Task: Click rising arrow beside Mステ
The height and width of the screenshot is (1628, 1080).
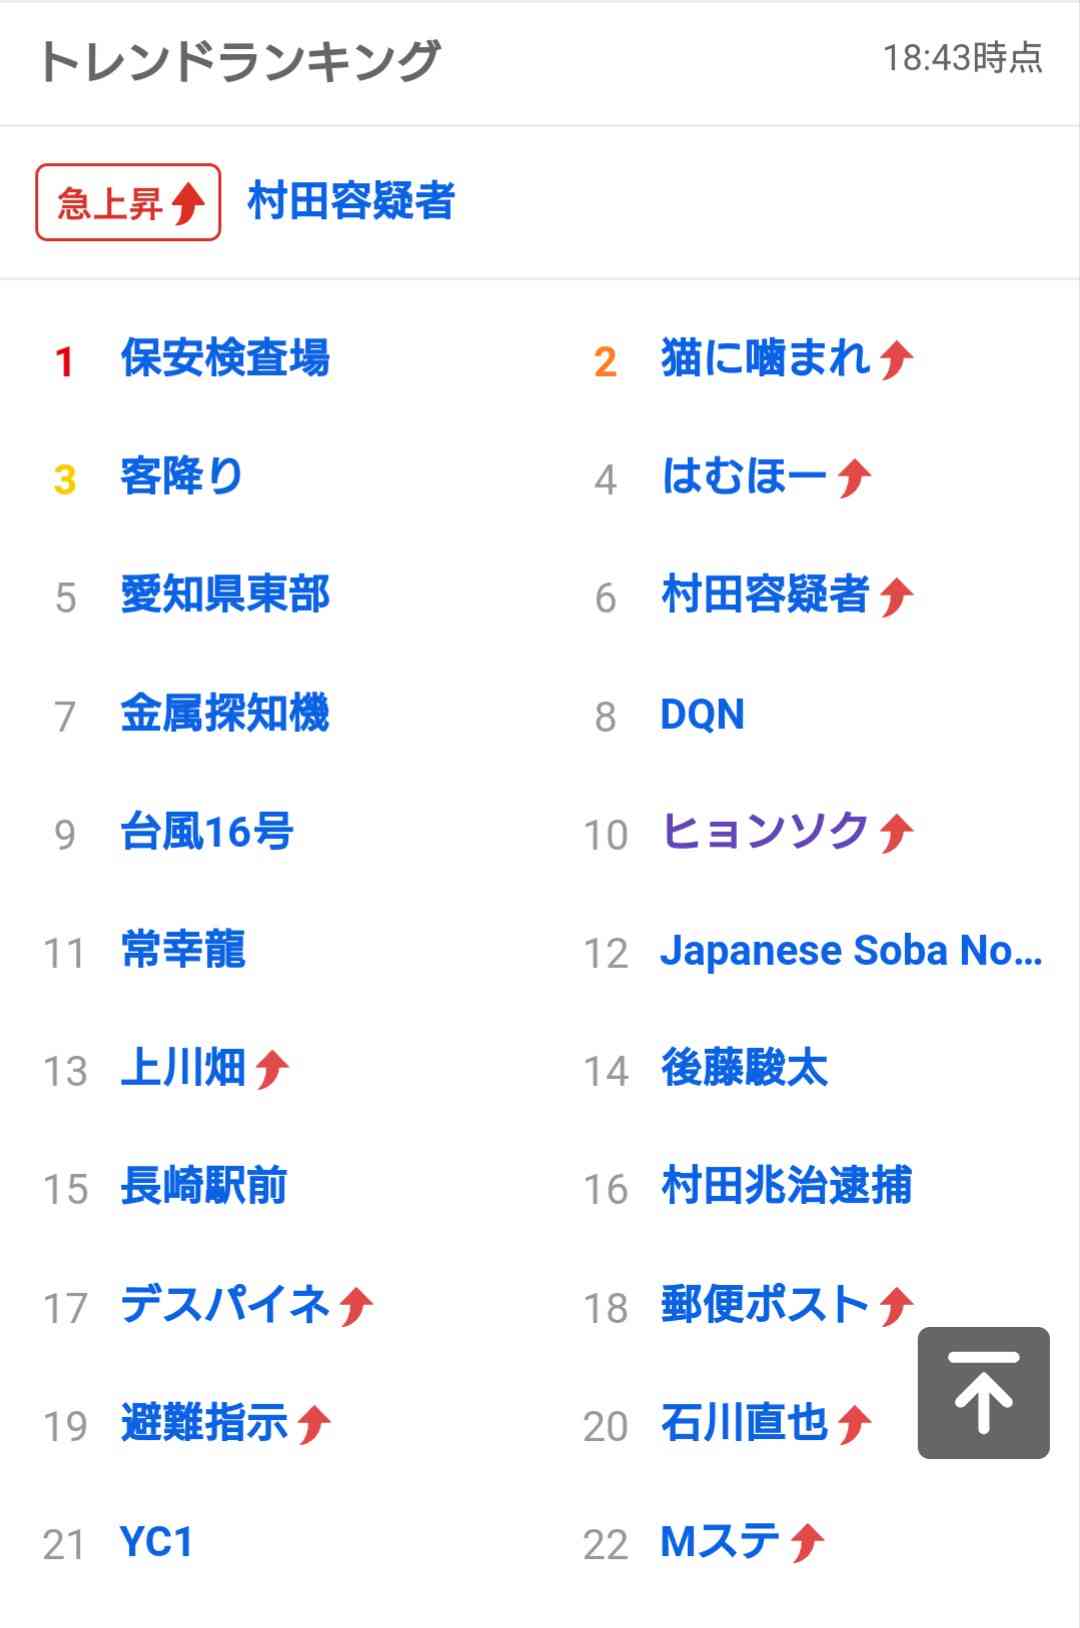Action: click(807, 1543)
